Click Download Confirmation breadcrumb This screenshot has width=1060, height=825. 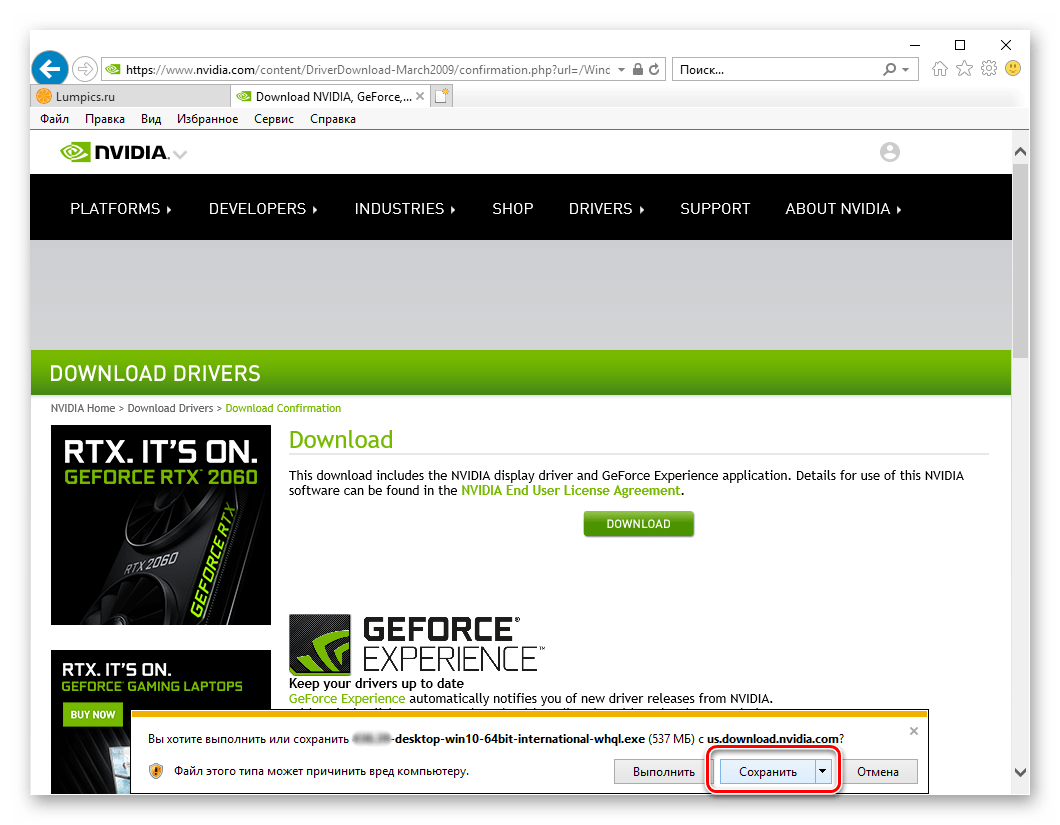click(x=283, y=408)
